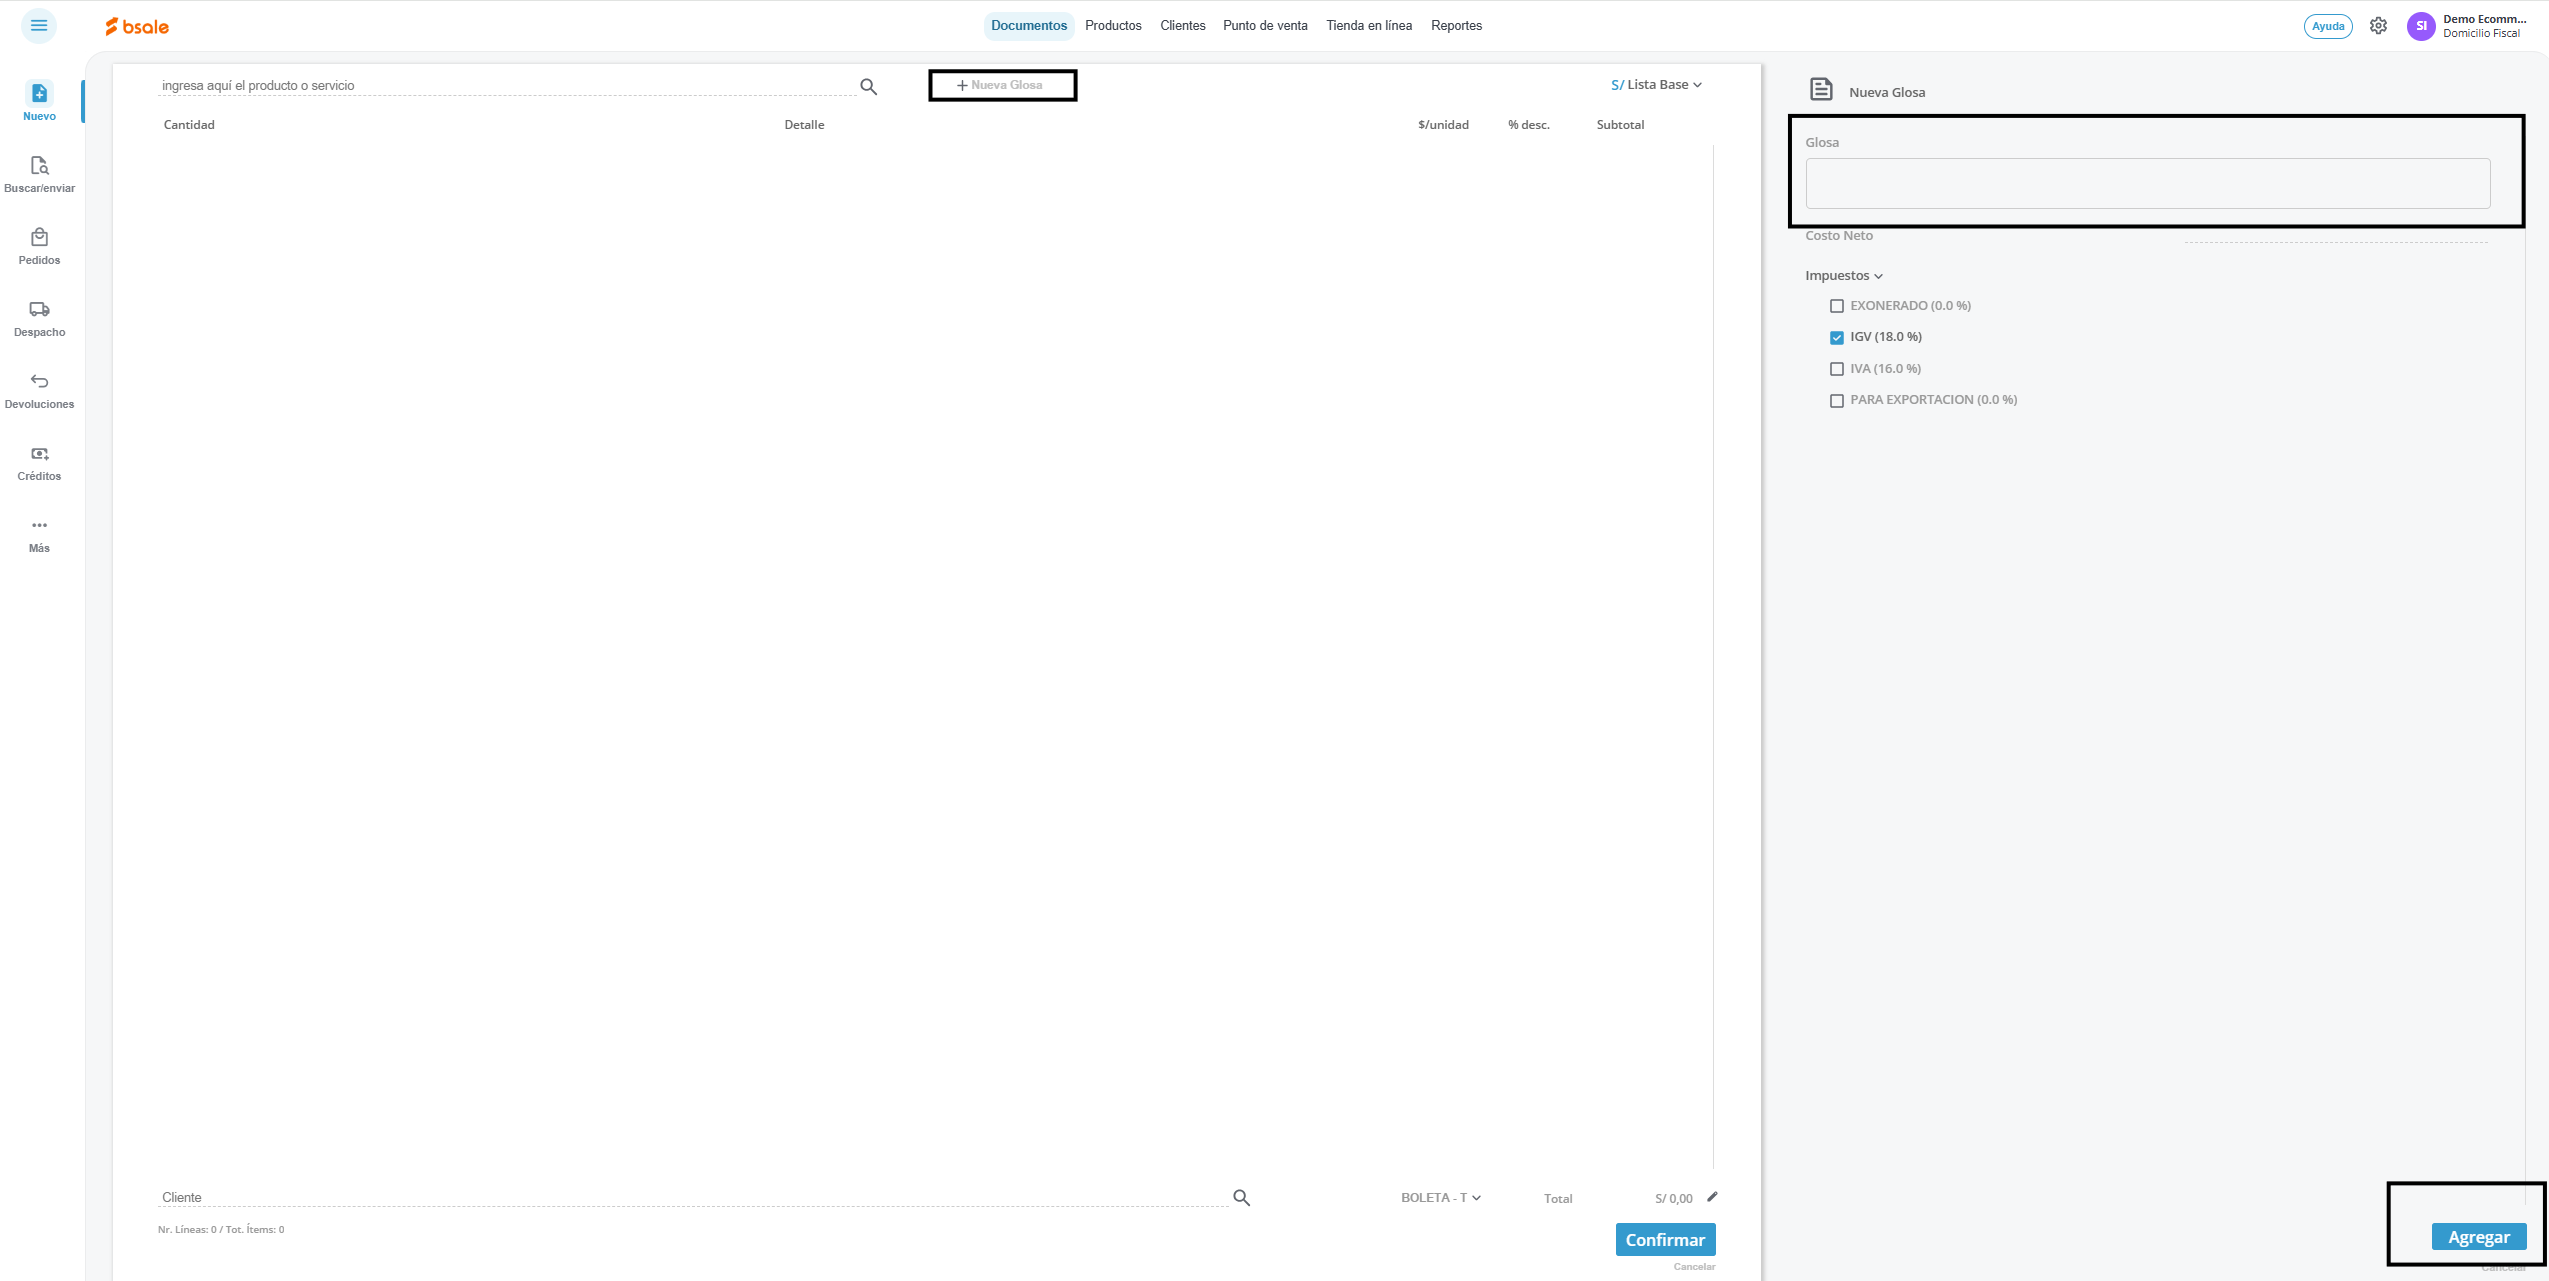Viewport: 2549px width, 1281px height.
Task: Enable the IVA (16.0 %) checkbox
Action: point(1836,369)
